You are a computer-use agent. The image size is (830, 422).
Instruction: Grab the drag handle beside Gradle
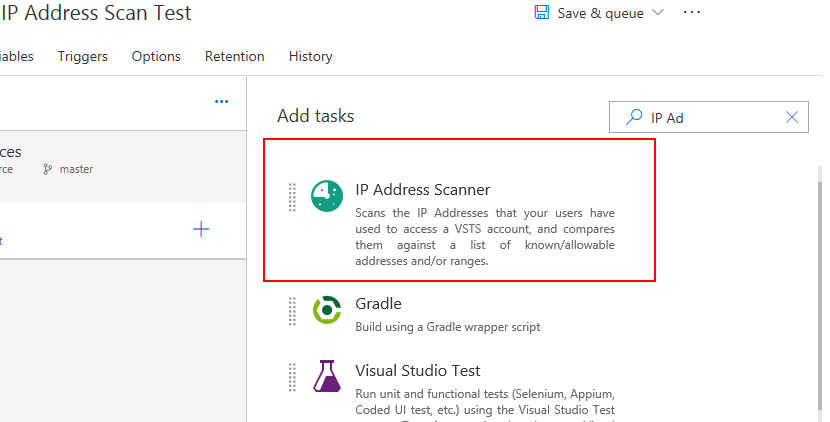coord(292,311)
